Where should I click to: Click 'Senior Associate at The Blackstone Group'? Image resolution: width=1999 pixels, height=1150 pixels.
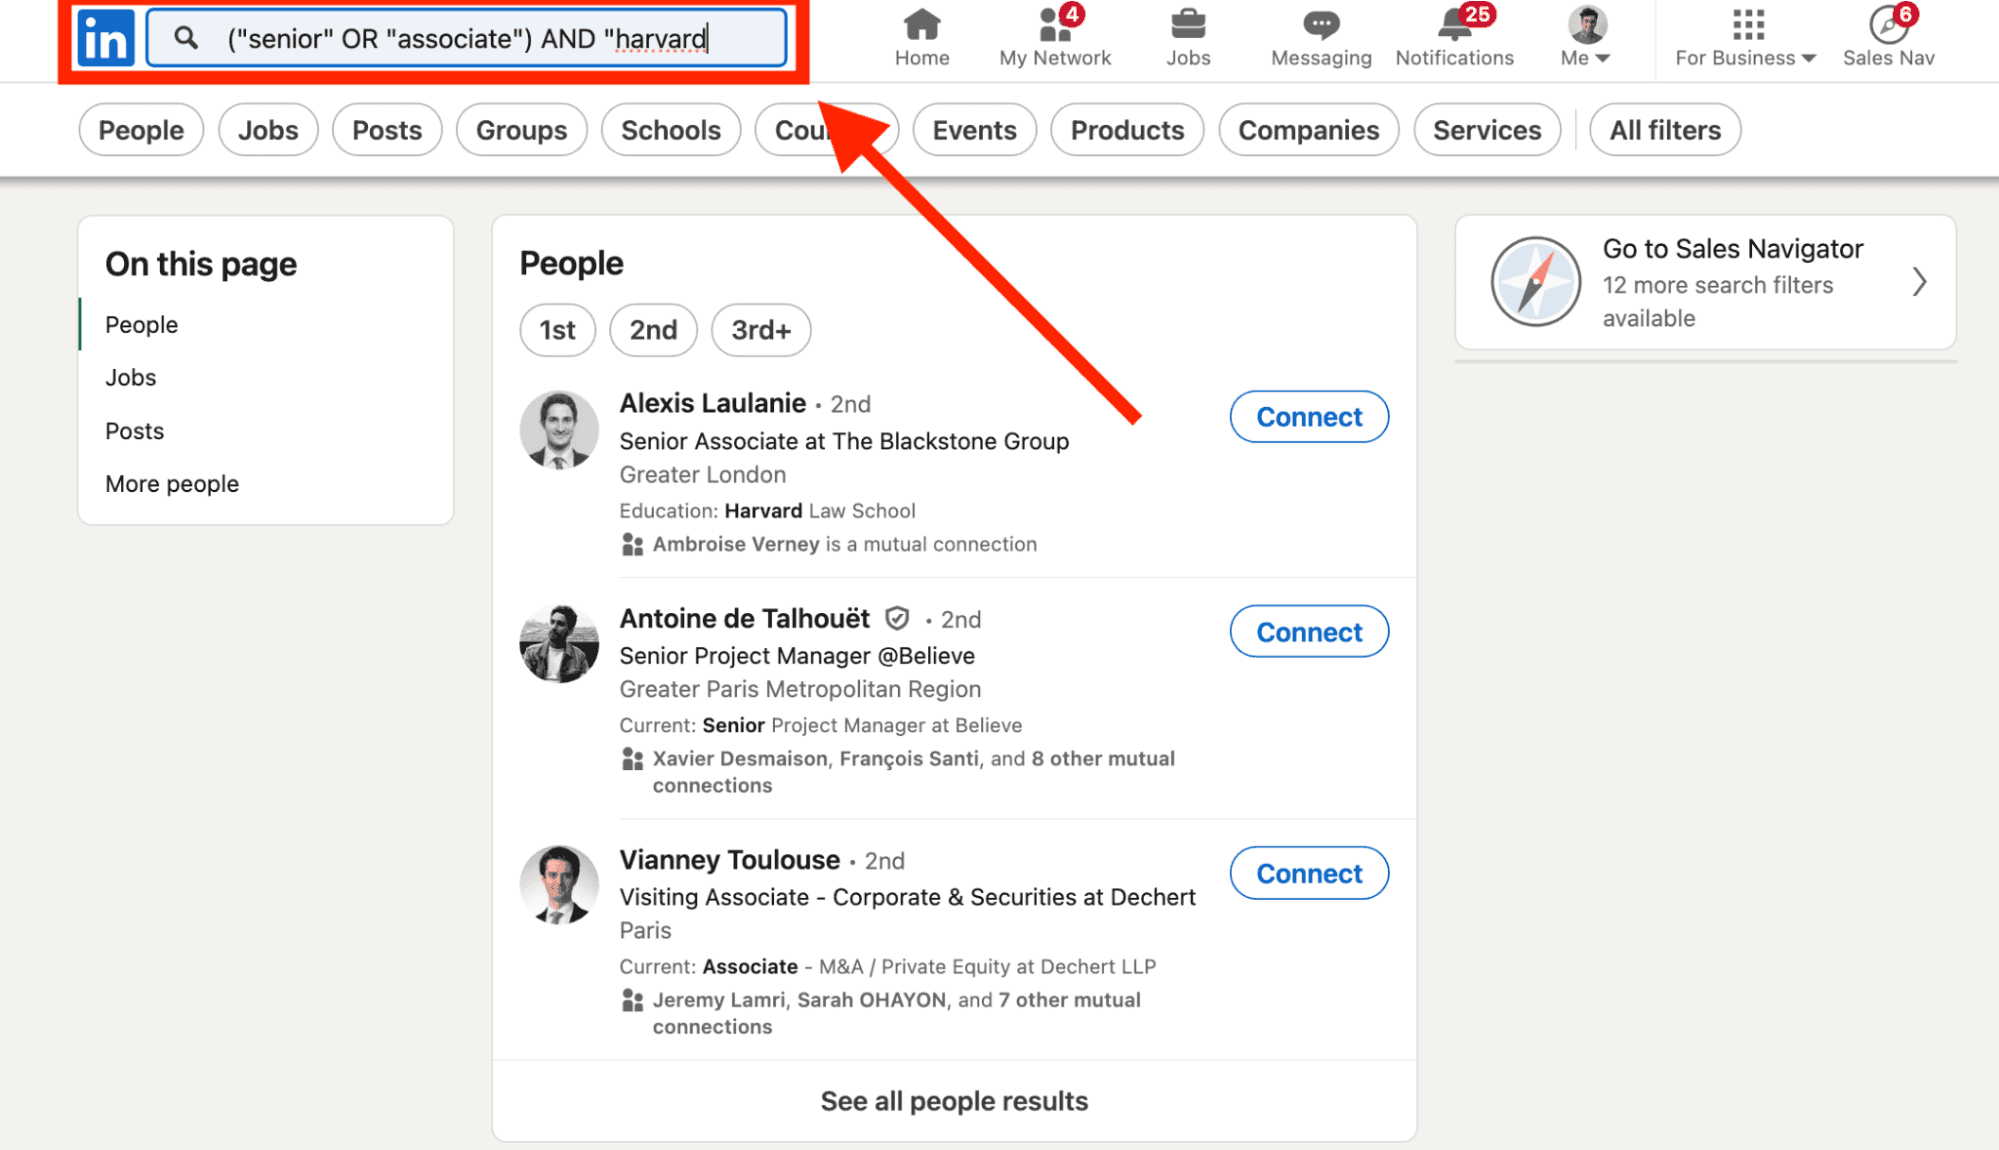pyautogui.click(x=844, y=441)
